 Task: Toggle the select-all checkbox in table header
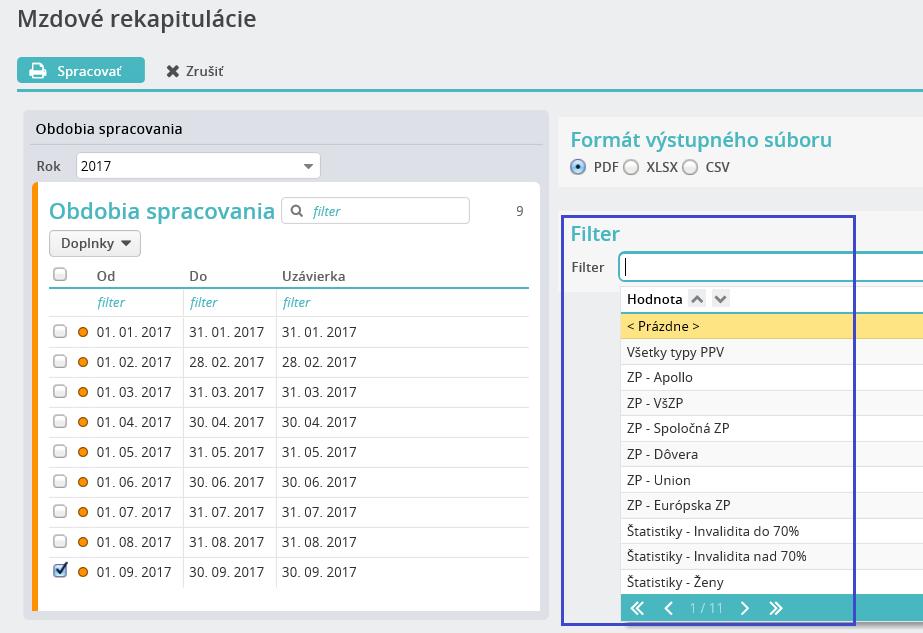(60, 274)
